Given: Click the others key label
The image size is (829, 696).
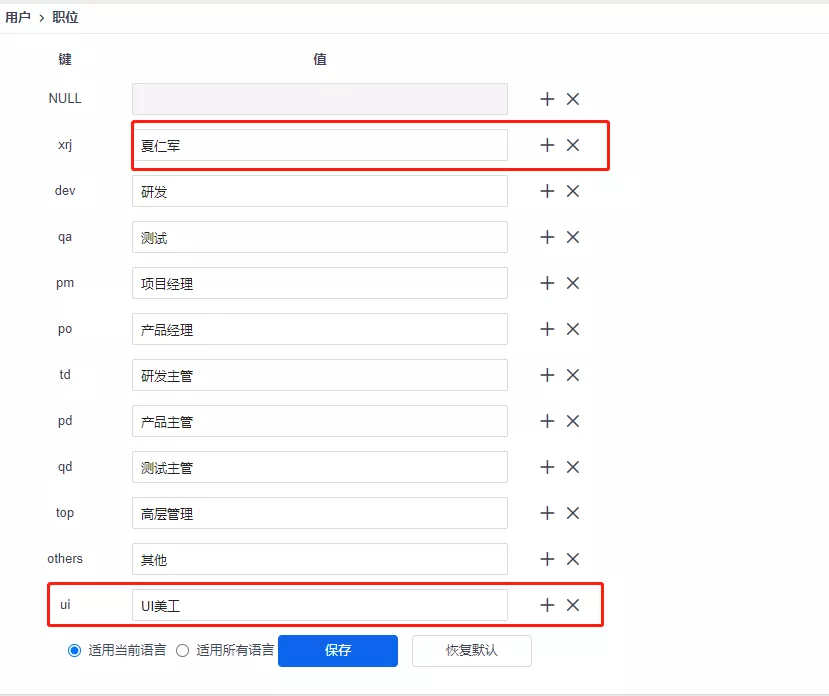Looking at the screenshot, I should click(x=65, y=558).
